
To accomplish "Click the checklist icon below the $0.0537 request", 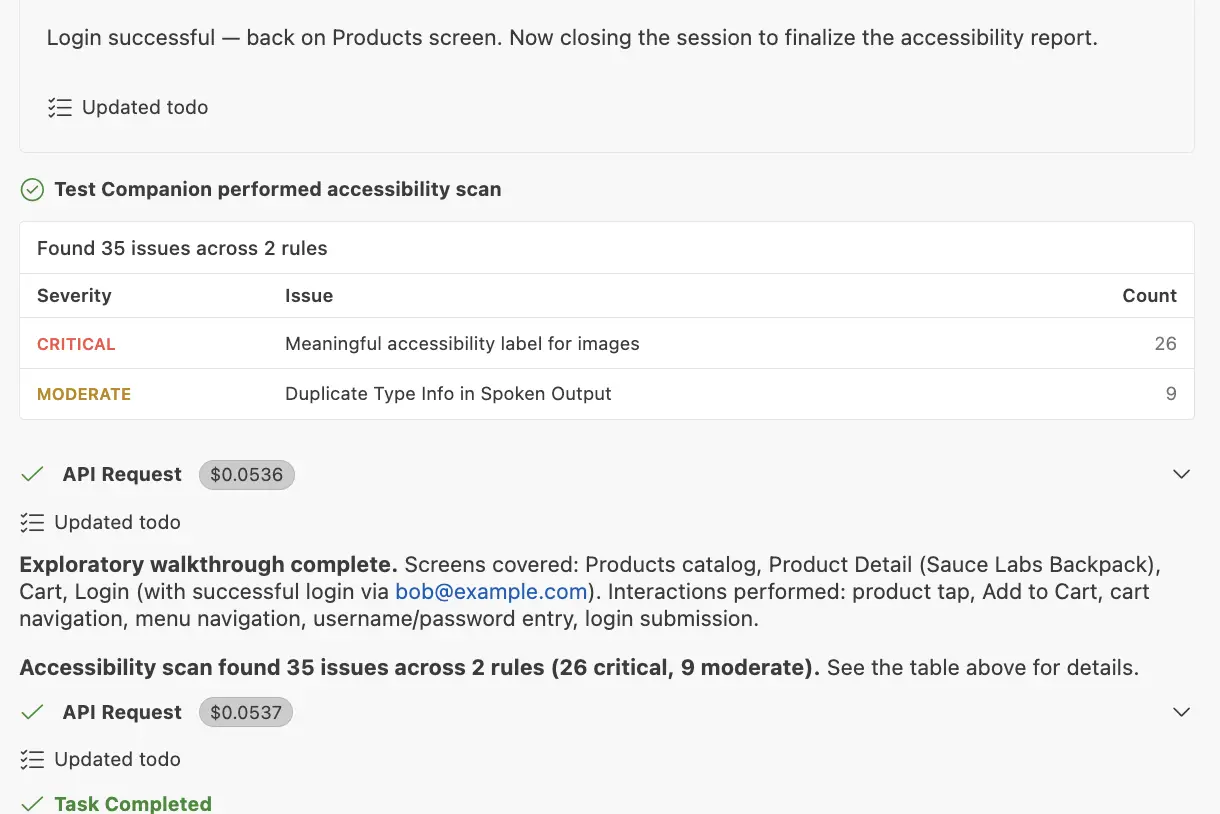I will point(32,759).
